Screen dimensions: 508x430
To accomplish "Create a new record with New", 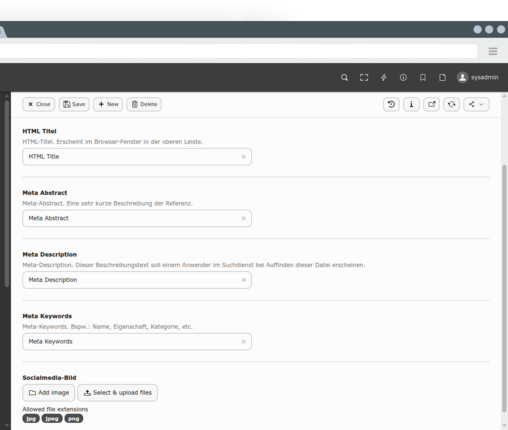I will pyautogui.click(x=108, y=104).
